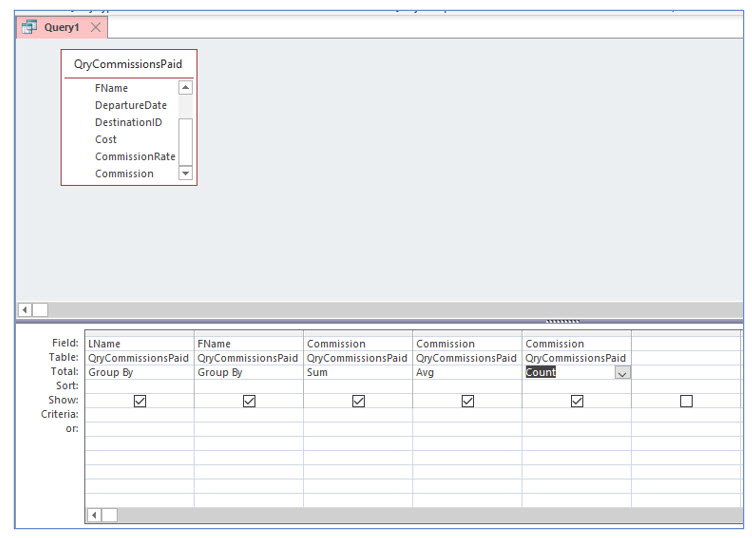752x538 pixels.
Task: Click the design grid left scroll arrow
Action: [94, 515]
